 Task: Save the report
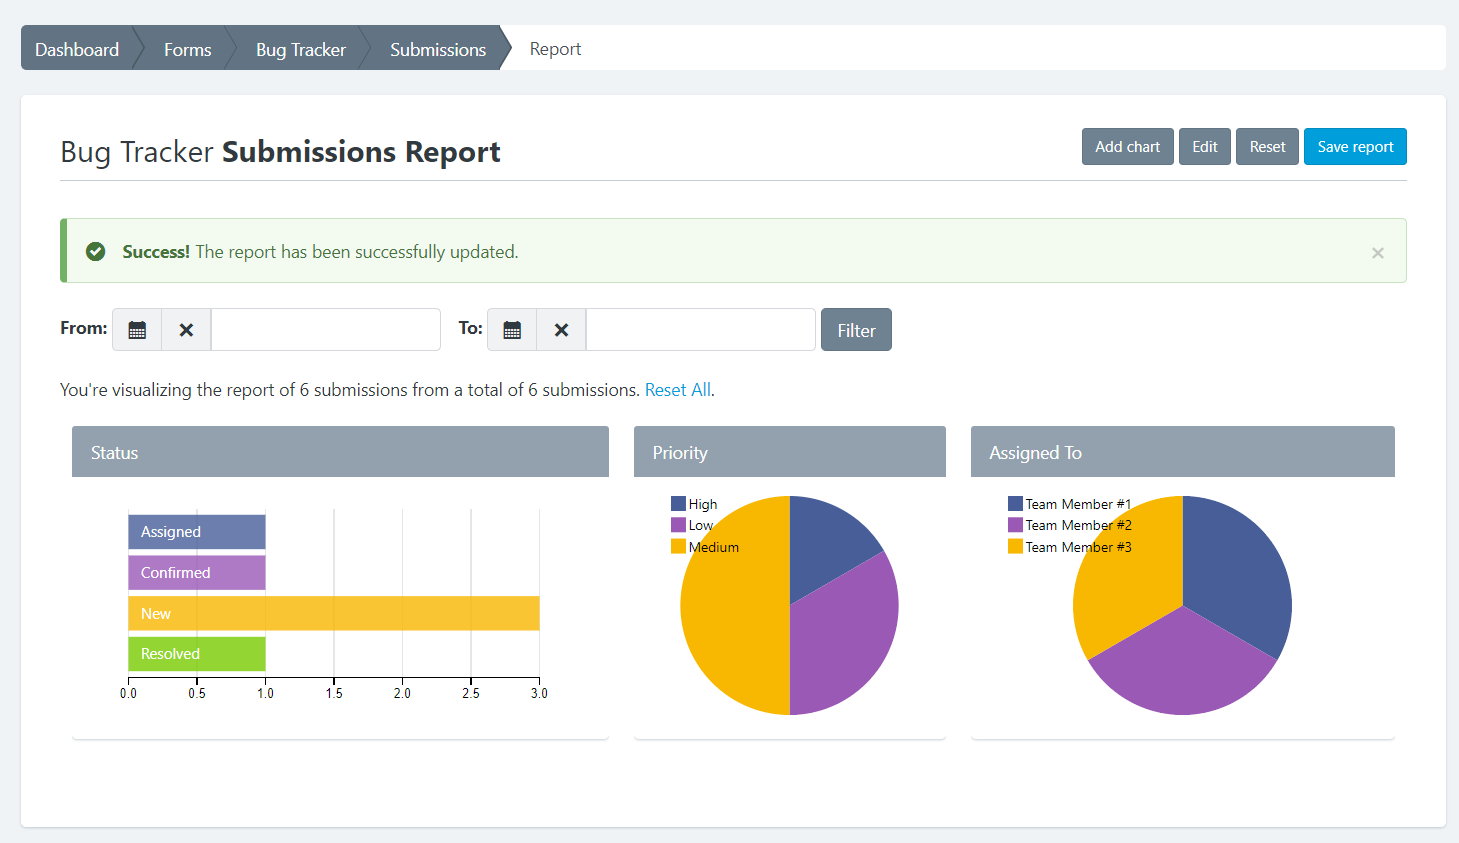[1354, 147]
